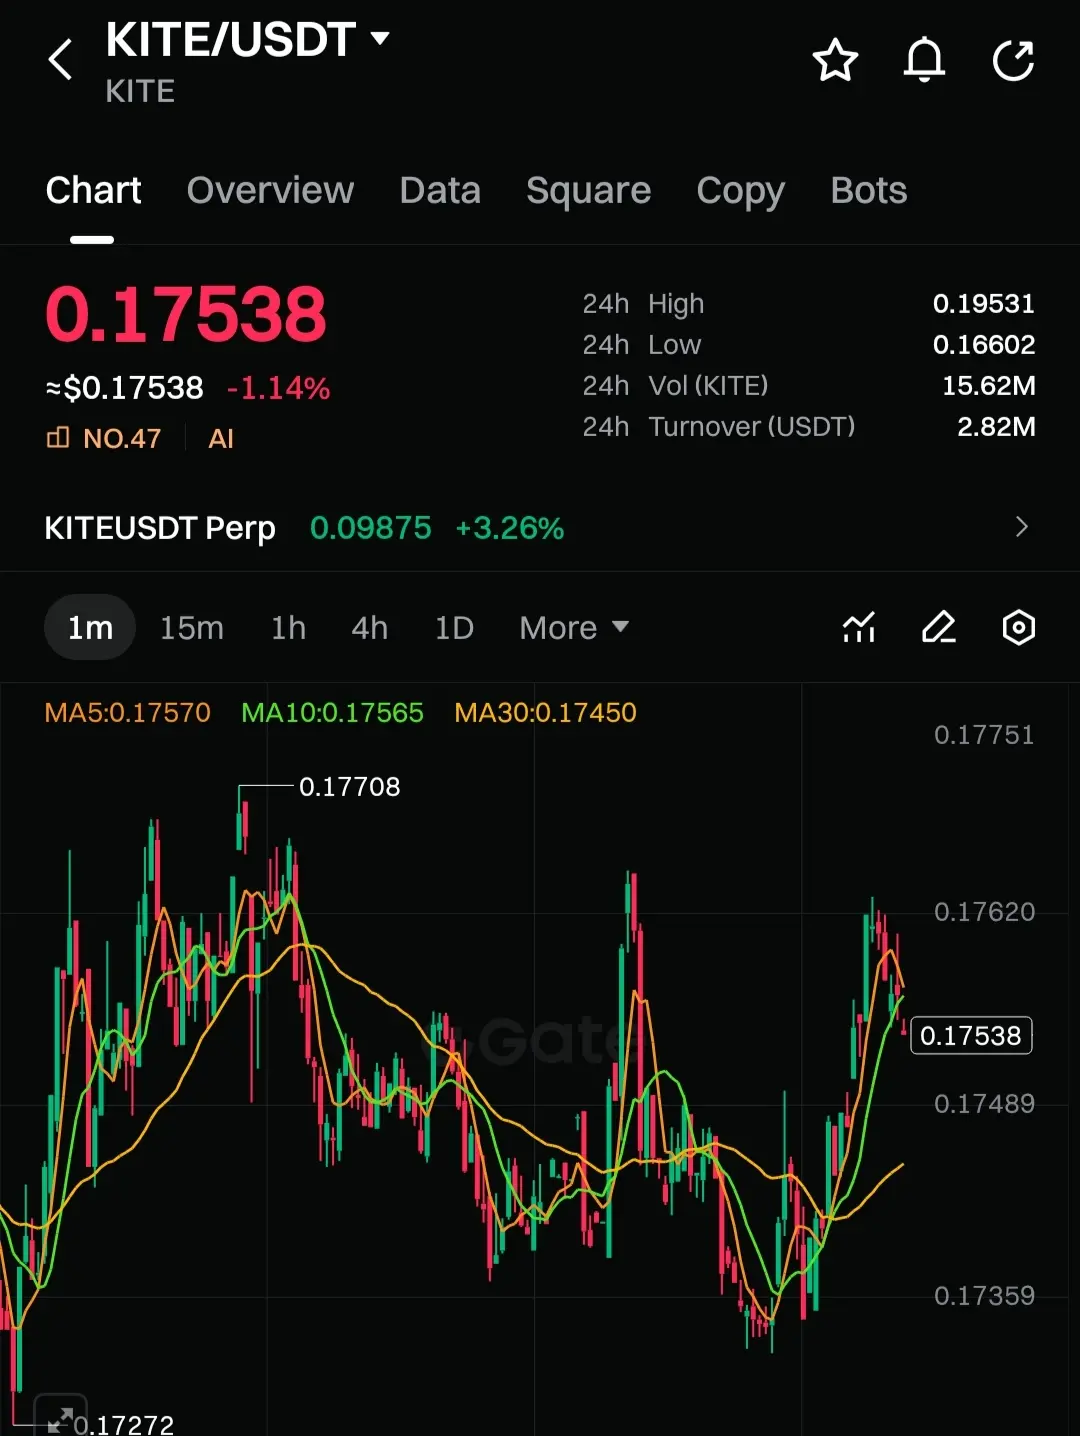The image size is (1080, 1436).
Task: Tap the 24h Low value 0.16602
Action: point(983,344)
